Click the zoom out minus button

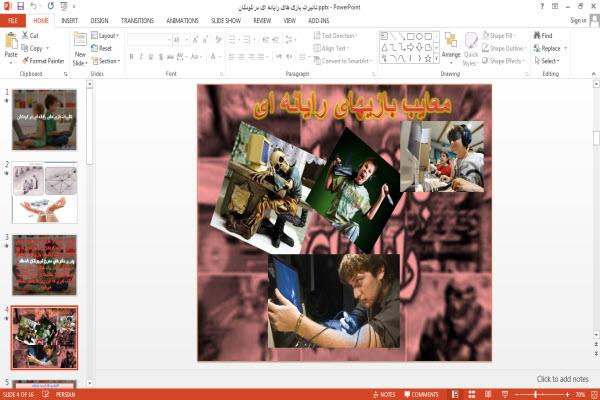[x=517, y=394]
